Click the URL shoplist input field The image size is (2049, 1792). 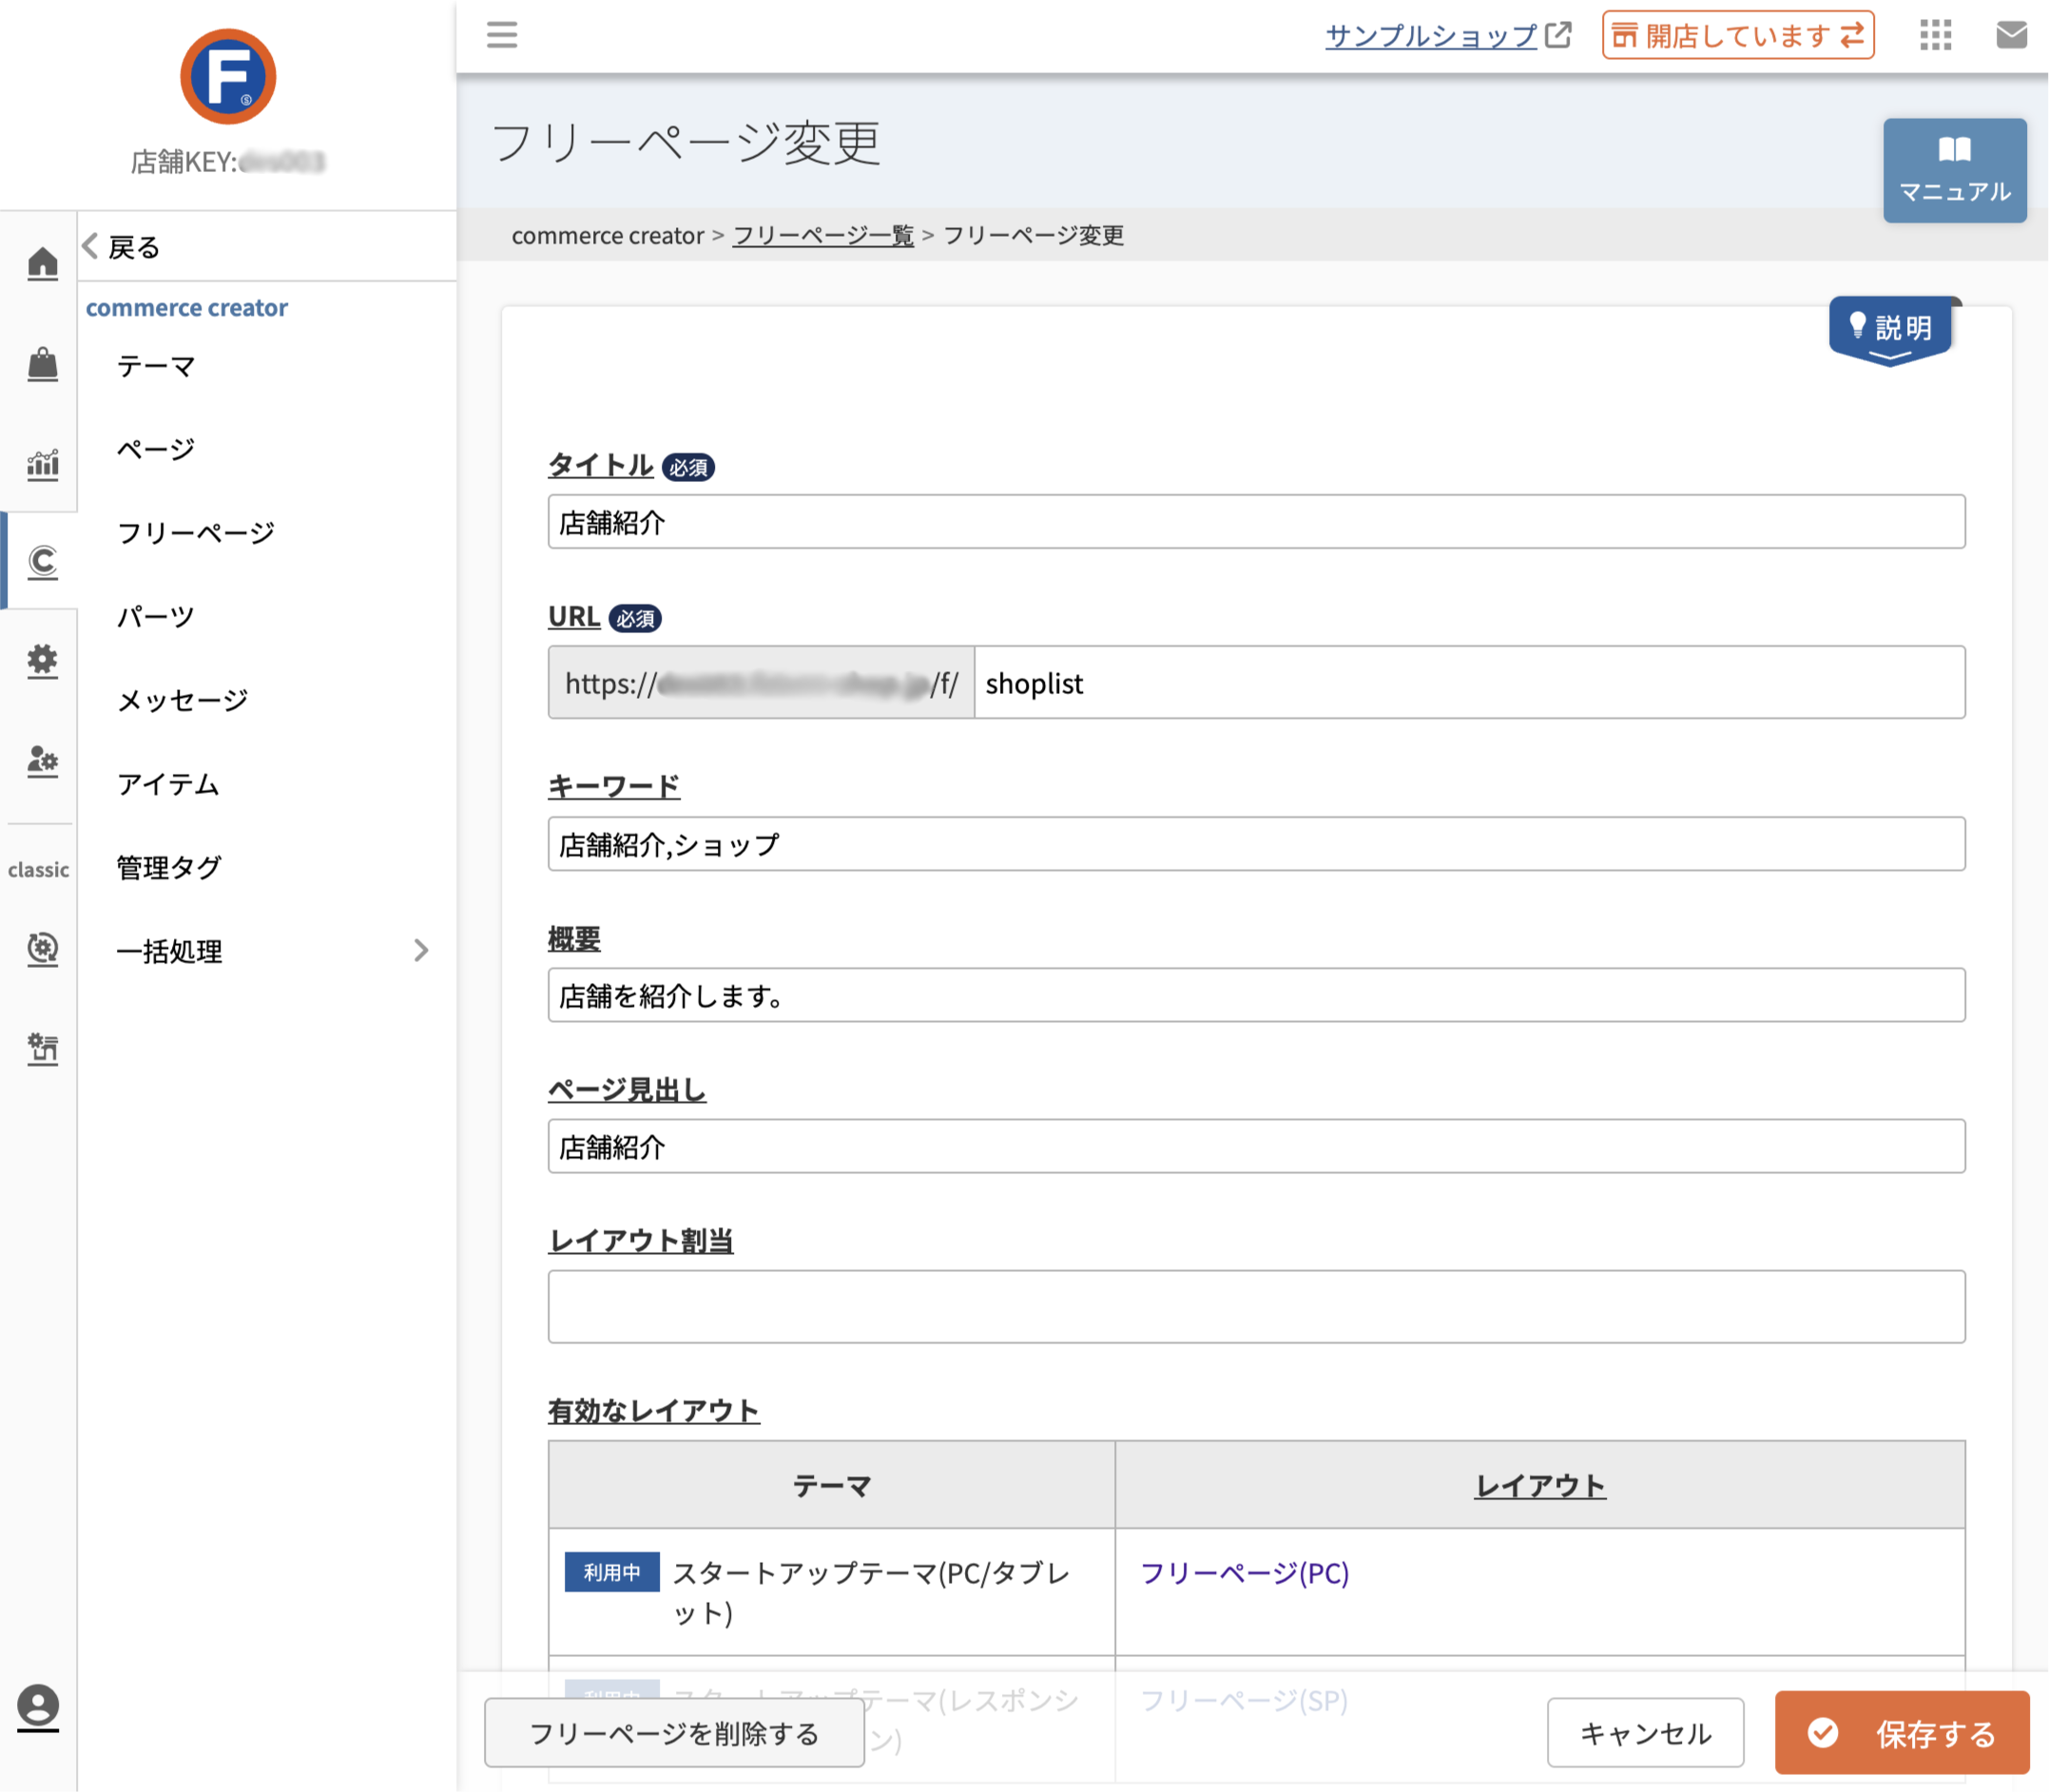(x=1469, y=683)
